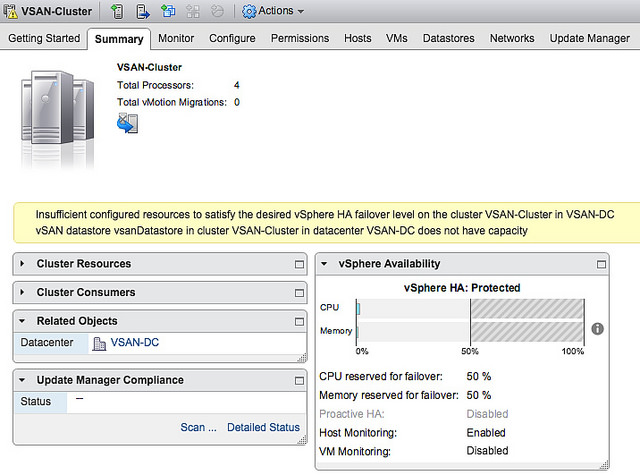Open the Datastores tab

click(x=448, y=38)
